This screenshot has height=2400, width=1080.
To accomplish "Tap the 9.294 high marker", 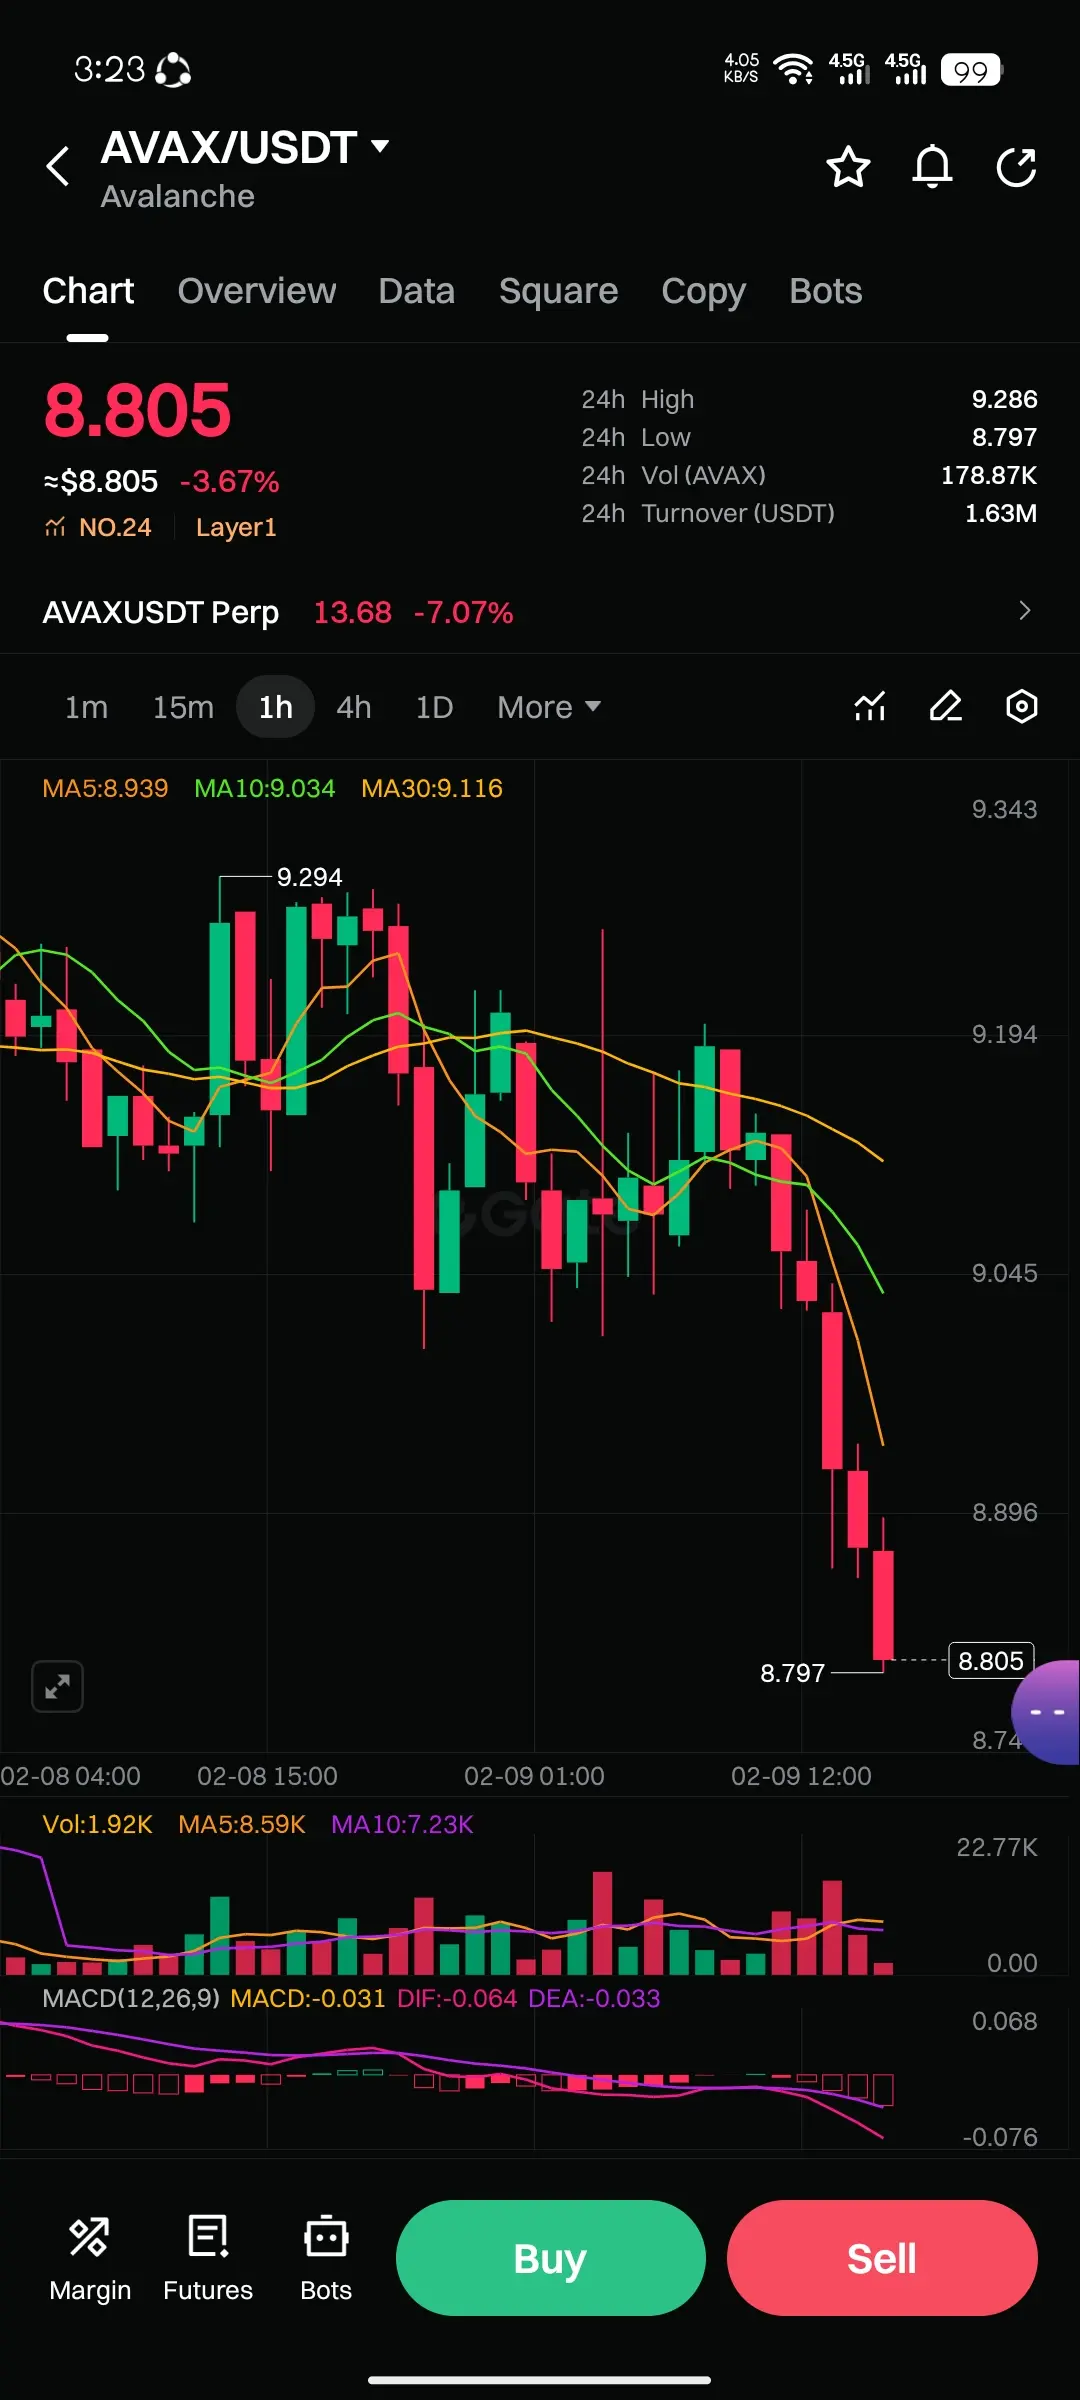I will [x=309, y=877].
